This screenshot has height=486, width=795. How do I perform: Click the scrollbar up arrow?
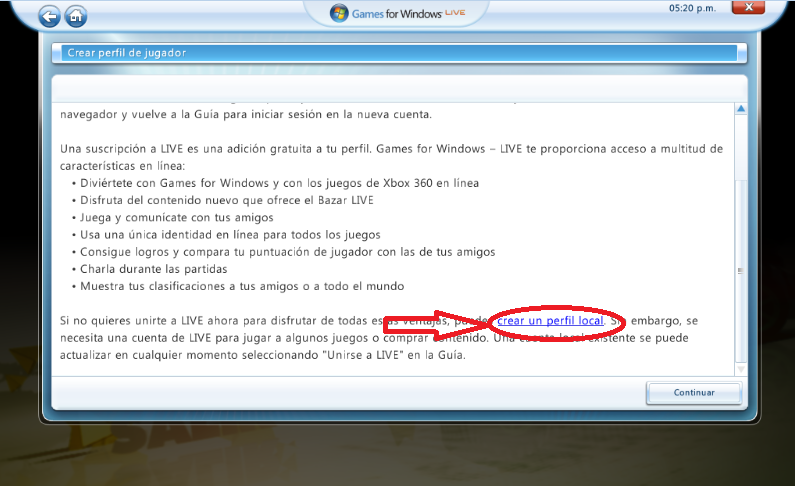point(741,108)
